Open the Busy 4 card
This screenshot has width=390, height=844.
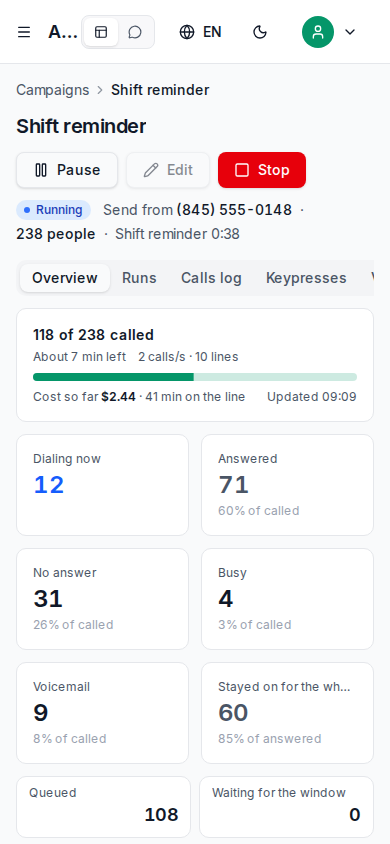click(287, 599)
